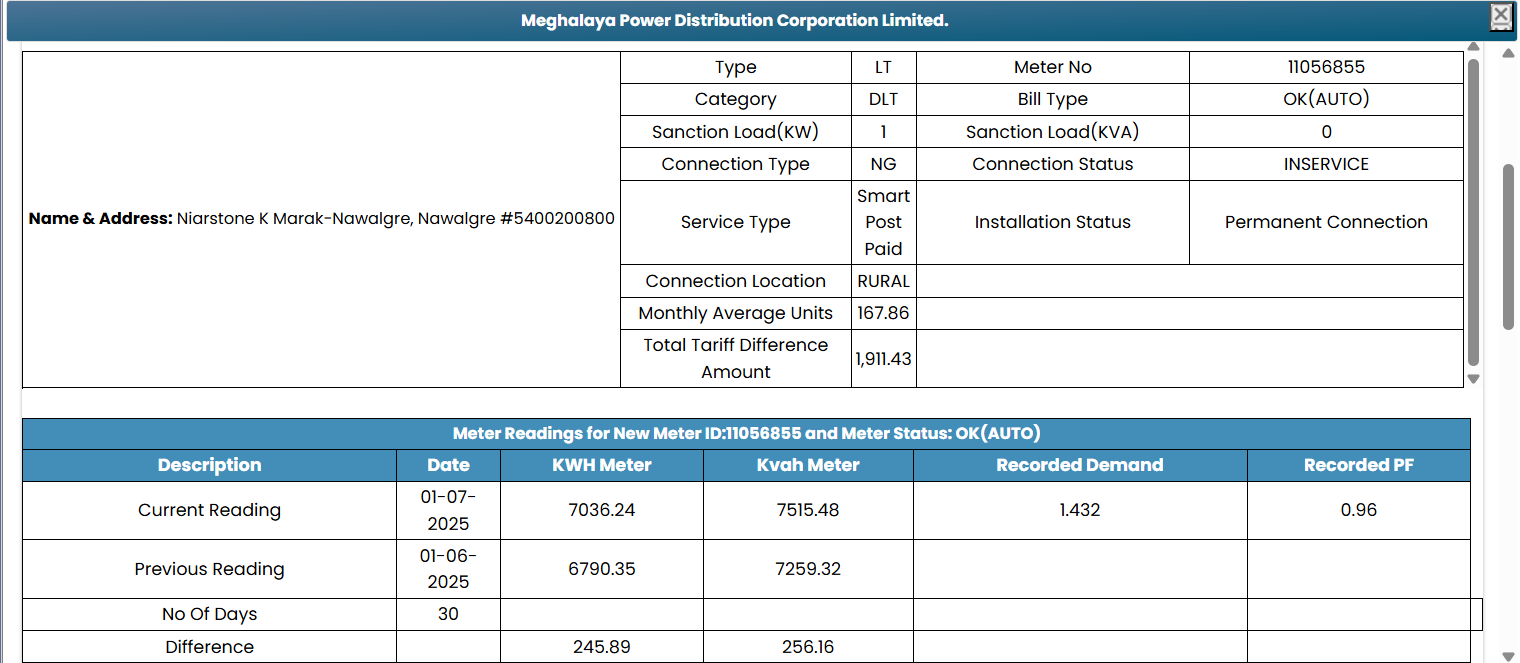The height and width of the screenshot is (663, 1520).
Task: Select the 'Current Reading' row label
Action: (209, 510)
